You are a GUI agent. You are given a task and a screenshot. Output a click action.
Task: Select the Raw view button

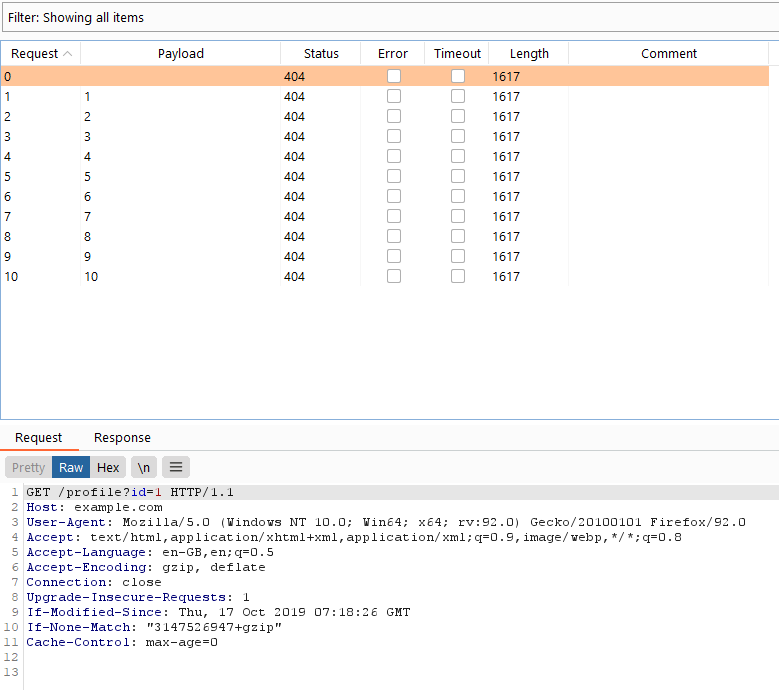[x=71, y=467]
